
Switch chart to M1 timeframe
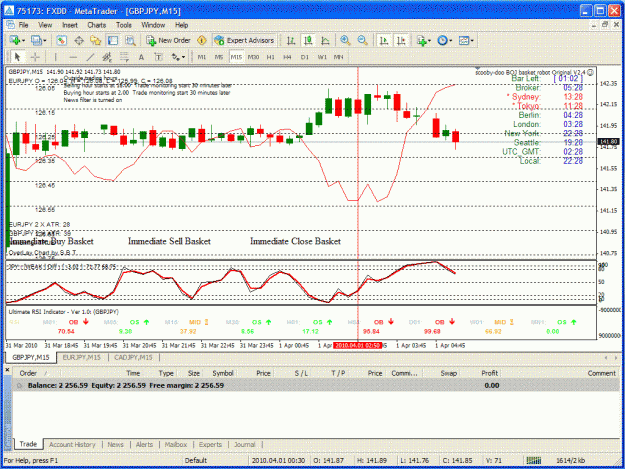[202, 57]
